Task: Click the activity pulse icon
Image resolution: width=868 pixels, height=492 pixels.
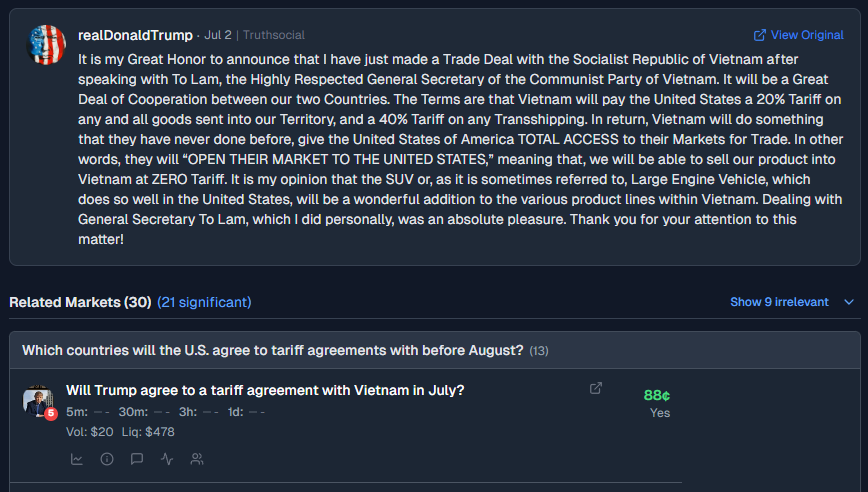Action: pyautogui.click(x=167, y=459)
